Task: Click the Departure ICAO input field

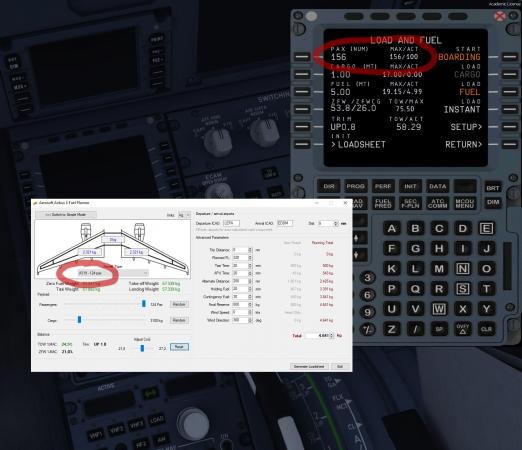Action: point(231,223)
